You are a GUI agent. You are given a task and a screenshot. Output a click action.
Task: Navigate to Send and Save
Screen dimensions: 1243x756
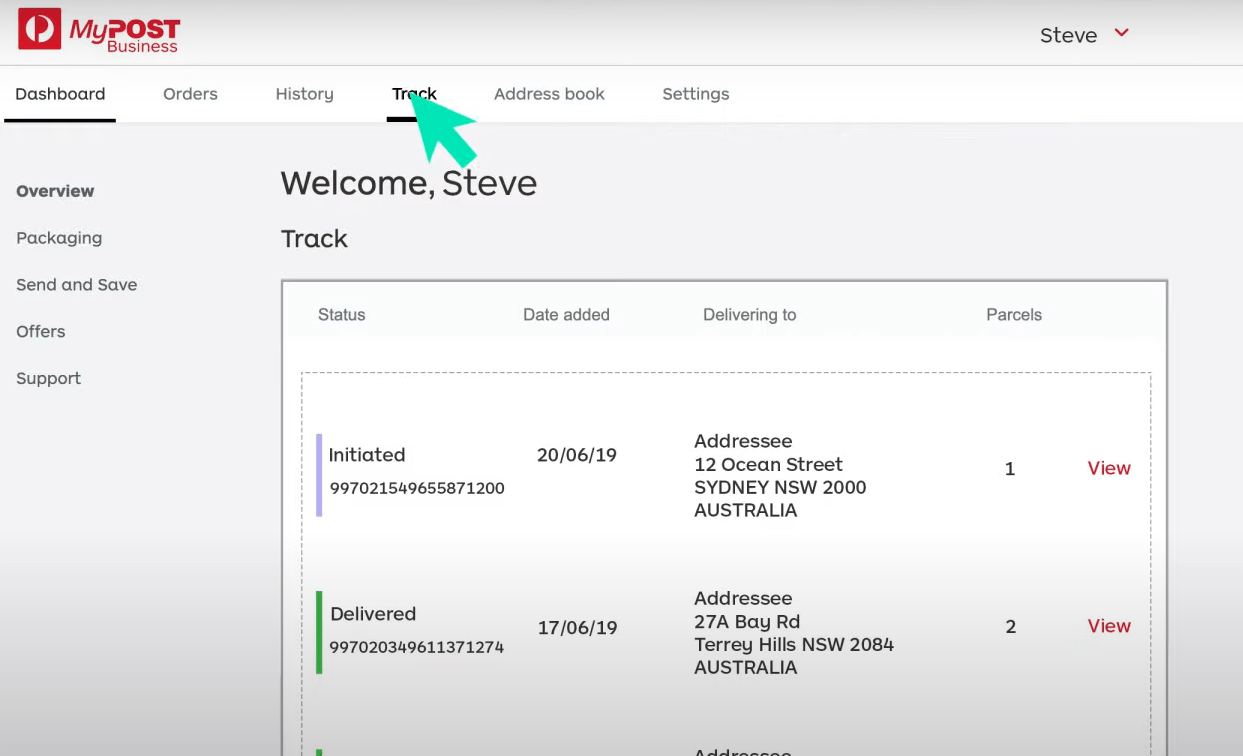[x=76, y=285]
